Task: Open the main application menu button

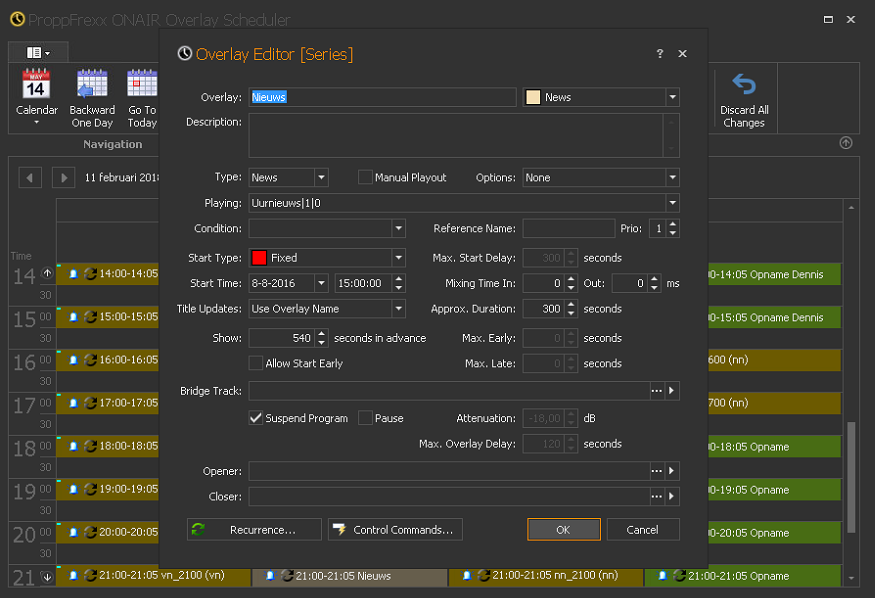Action: 38,52
